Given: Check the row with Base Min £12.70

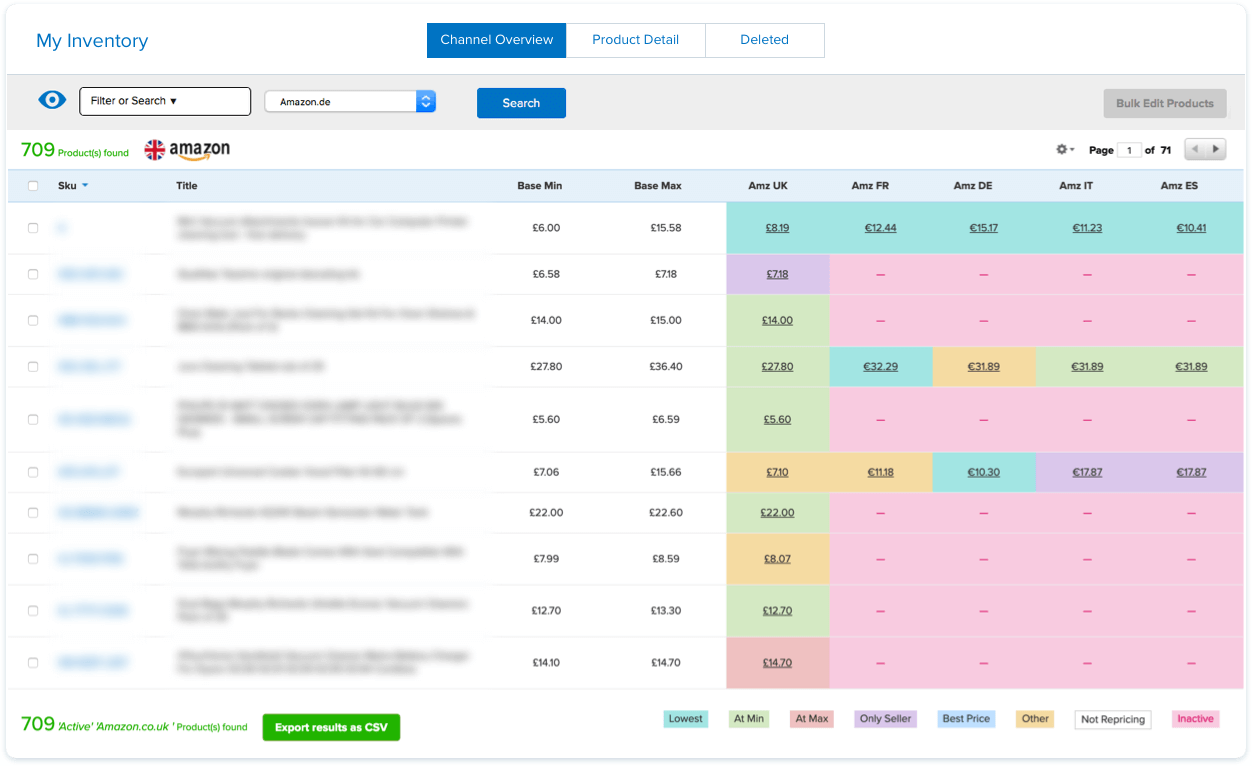Looking at the screenshot, I should 33,611.
